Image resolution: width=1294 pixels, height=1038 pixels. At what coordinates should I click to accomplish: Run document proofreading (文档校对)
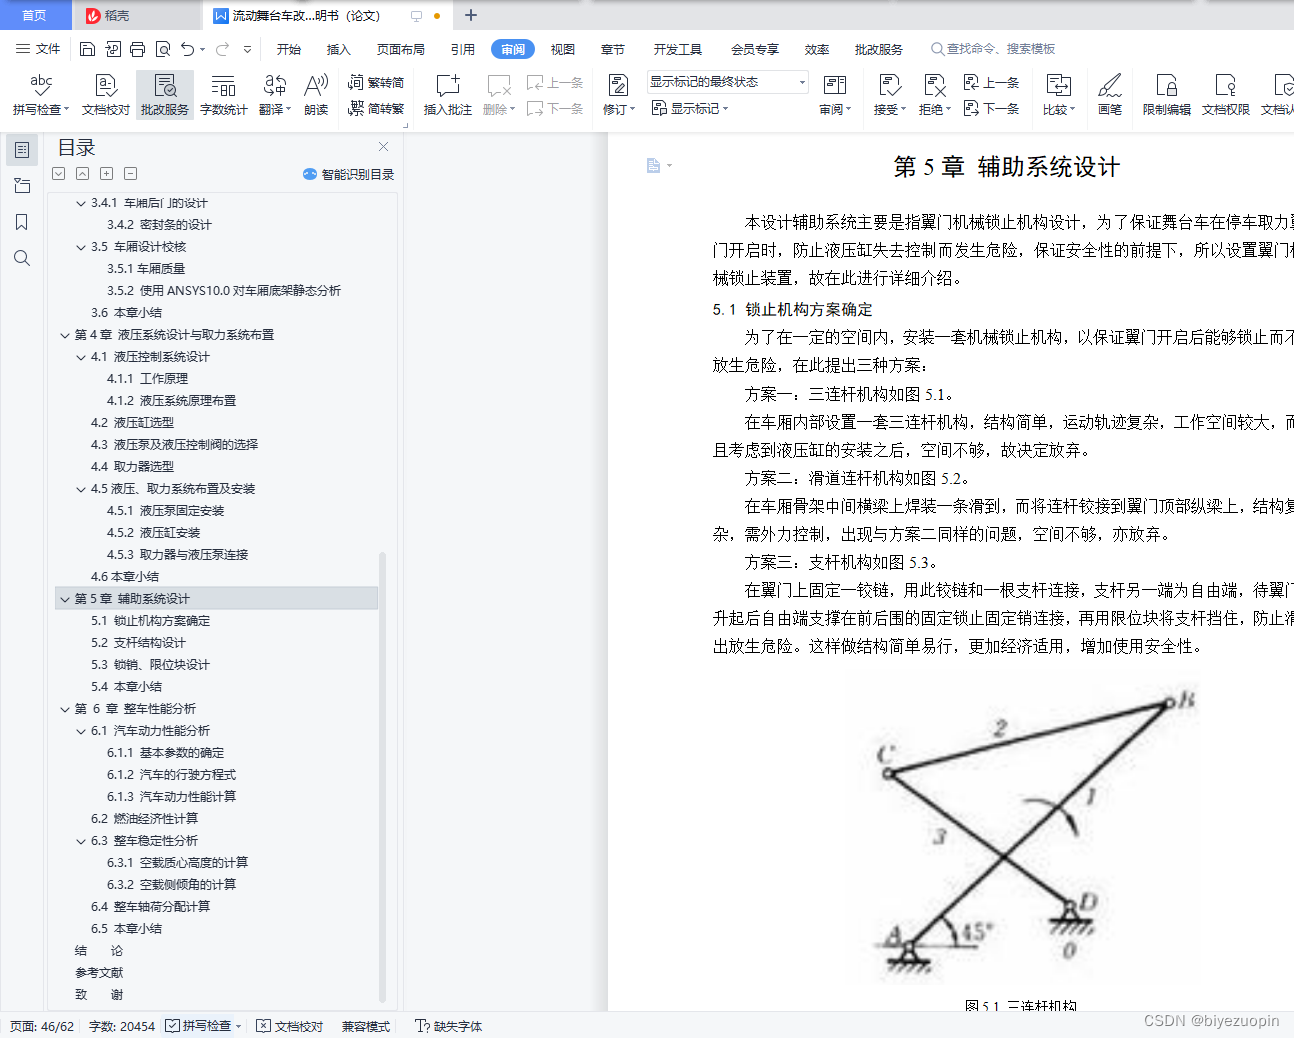coord(106,95)
